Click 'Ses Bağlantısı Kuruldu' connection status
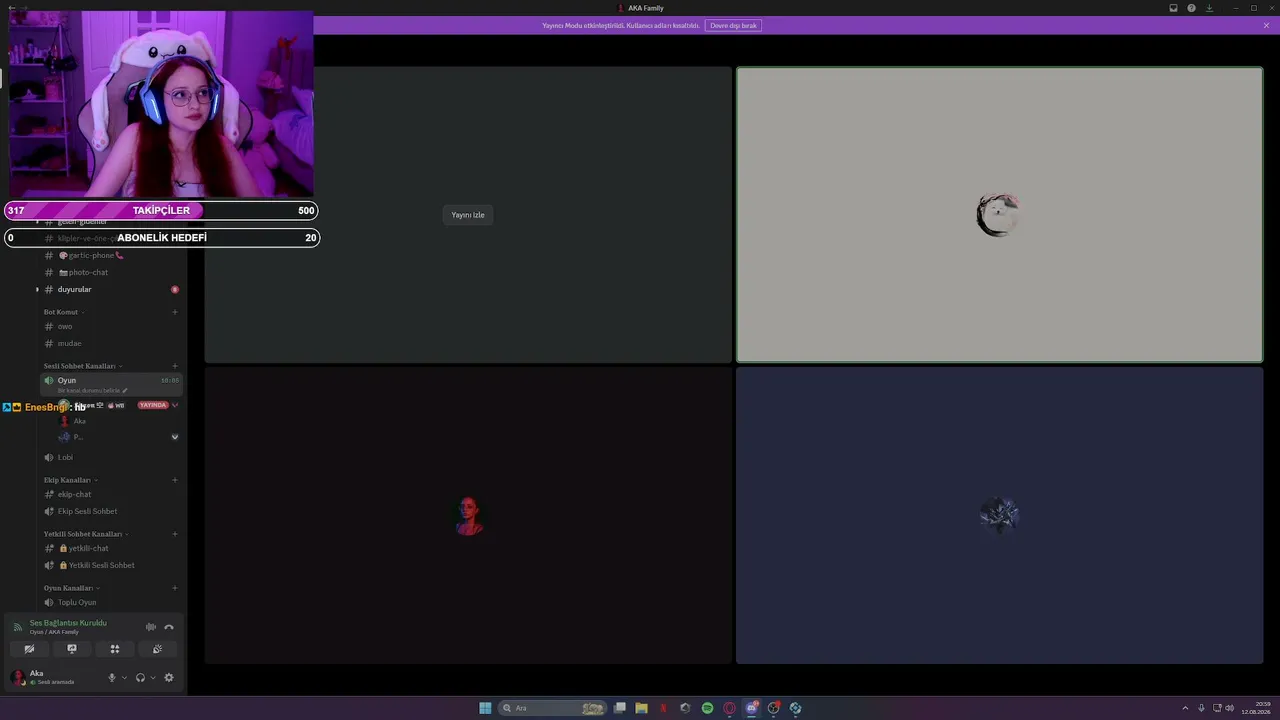The width and height of the screenshot is (1280, 720). pos(68,623)
